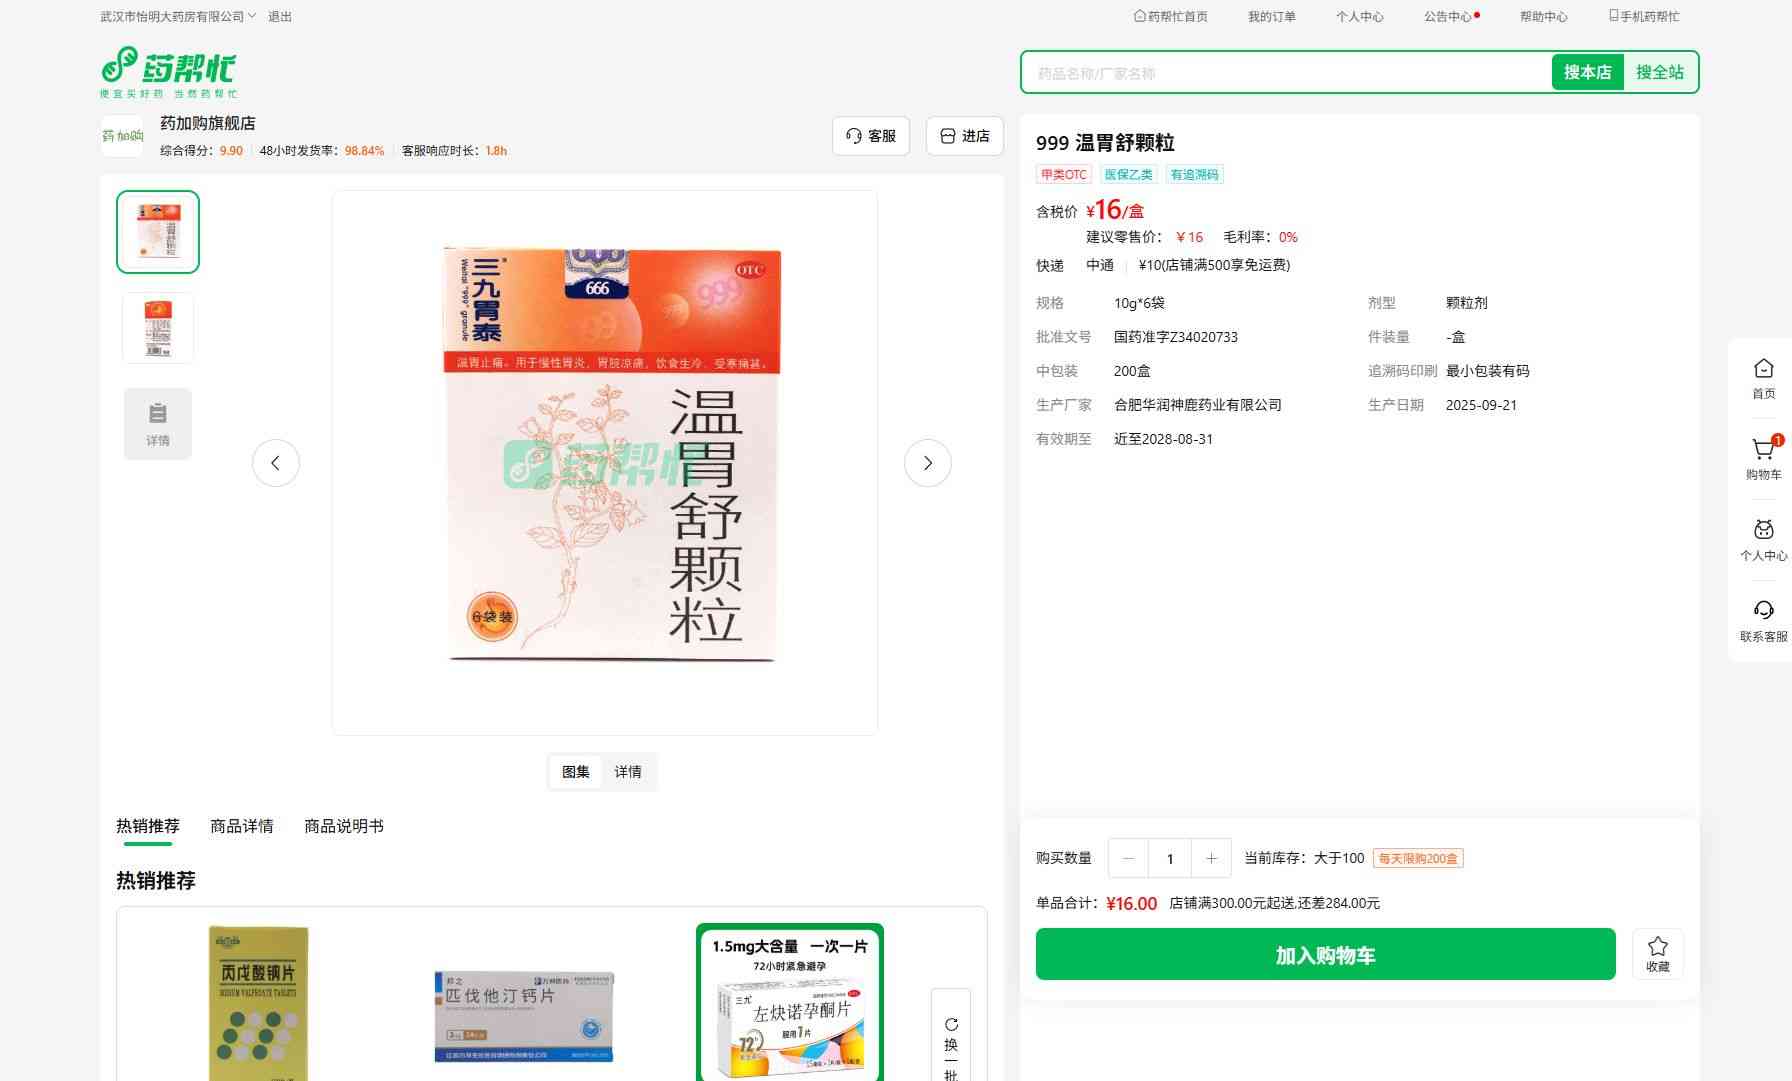Image resolution: width=1792 pixels, height=1081 pixels.
Task: Focus the drug name search field
Action: click(x=1285, y=73)
